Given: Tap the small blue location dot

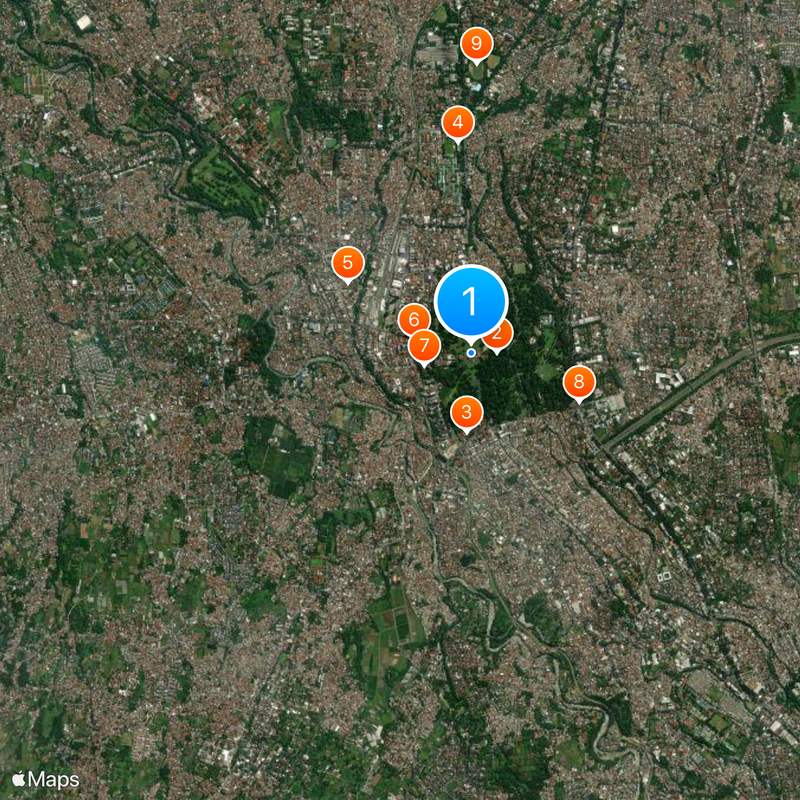Looking at the screenshot, I should (471, 353).
